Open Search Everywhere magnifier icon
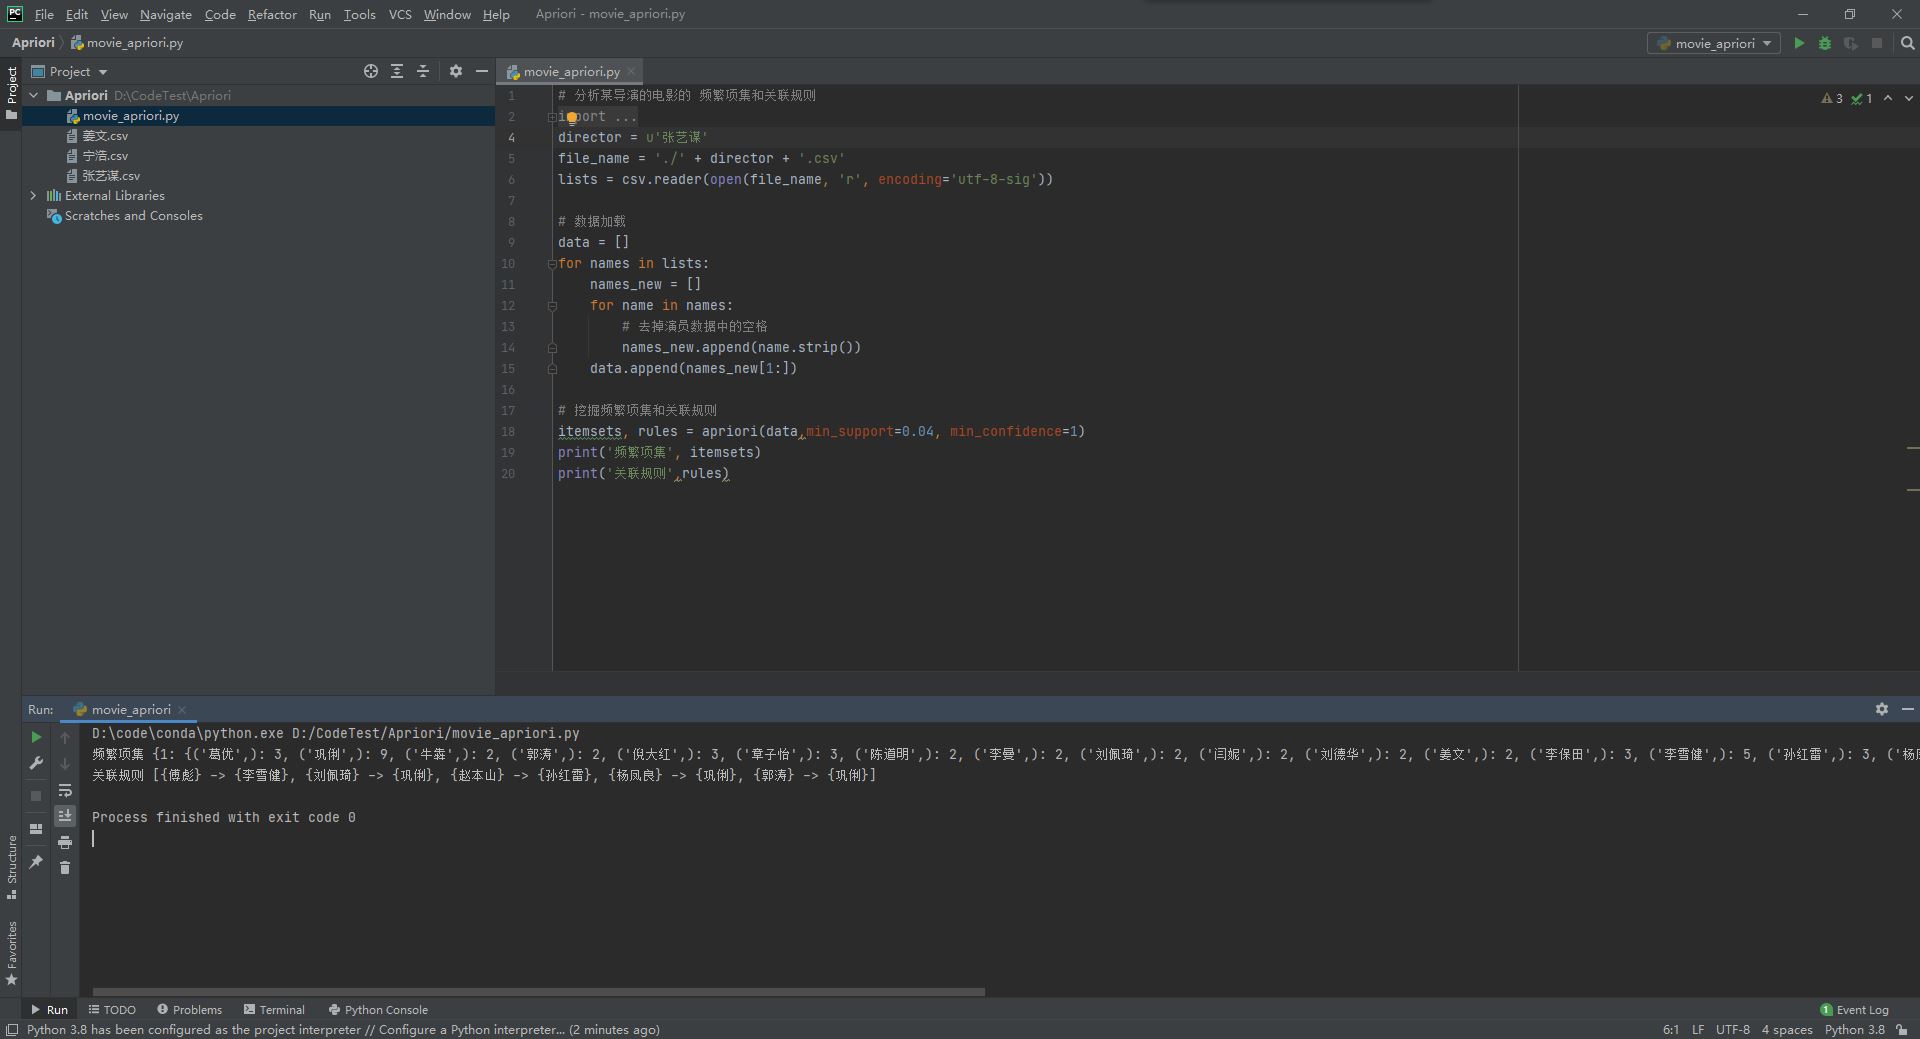This screenshot has width=1920, height=1039. coord(1907,43)
